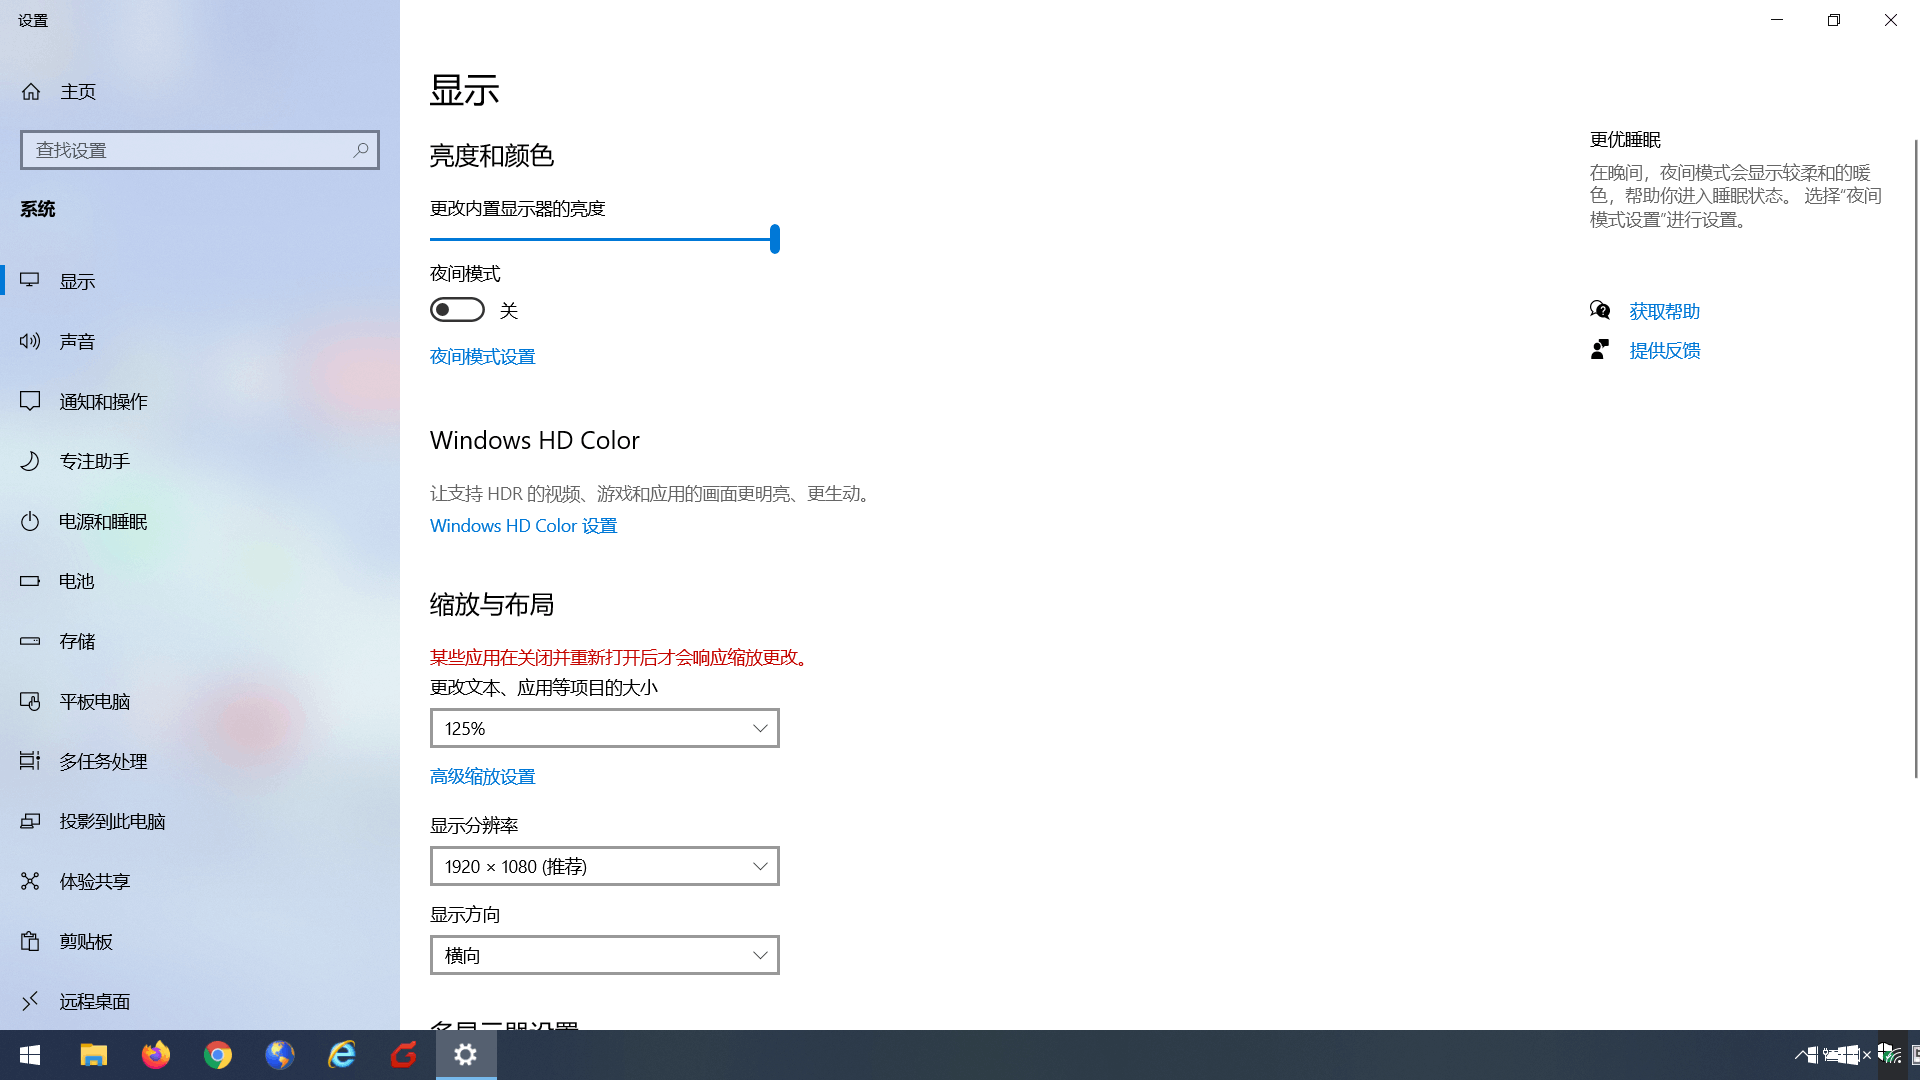
Task: Click the power icon for 电源和睡眠
Action: [x=30, y=521]
